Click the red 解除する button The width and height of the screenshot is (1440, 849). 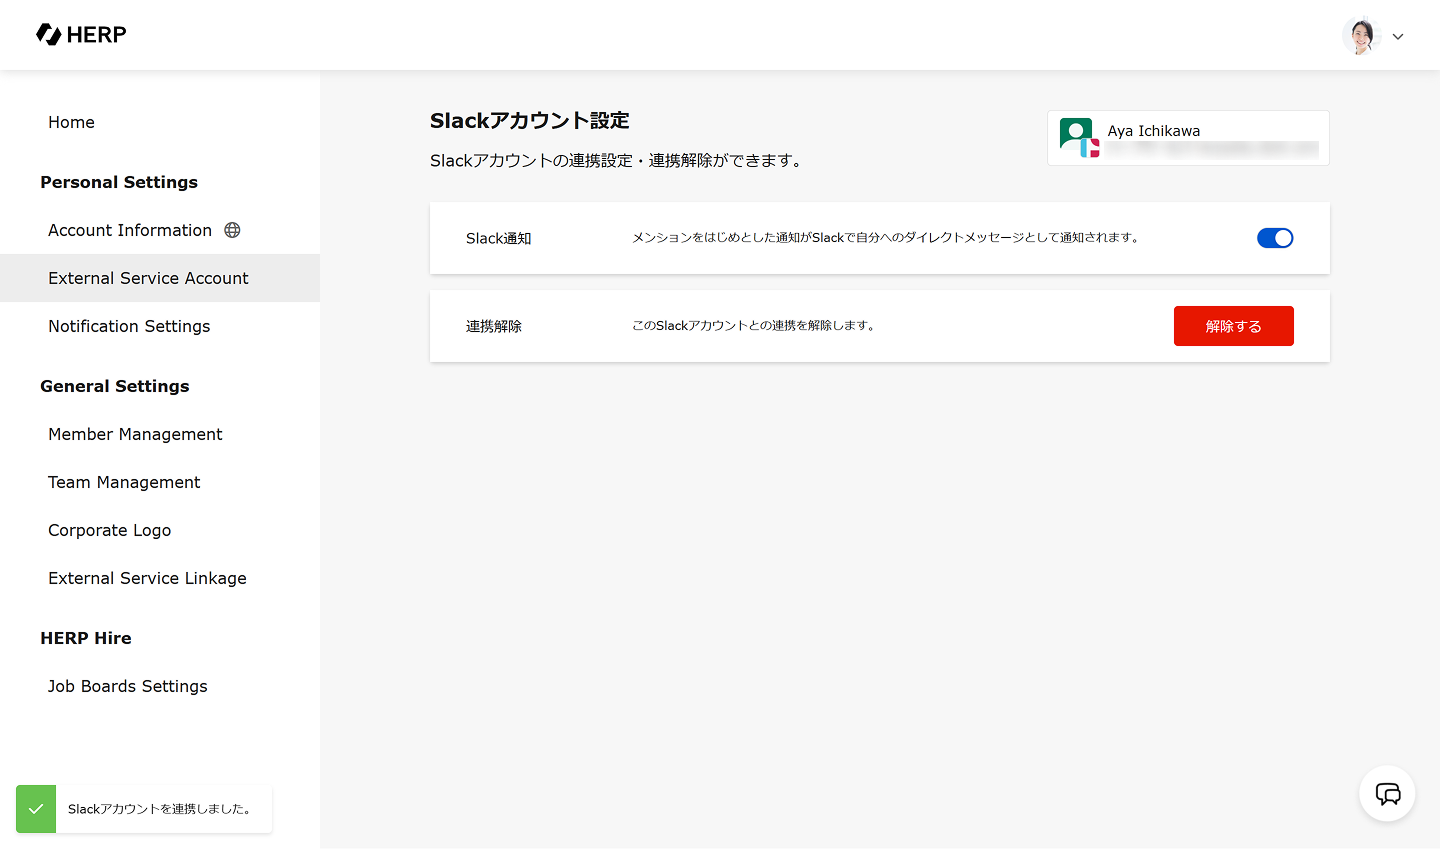coord(1234,326)
